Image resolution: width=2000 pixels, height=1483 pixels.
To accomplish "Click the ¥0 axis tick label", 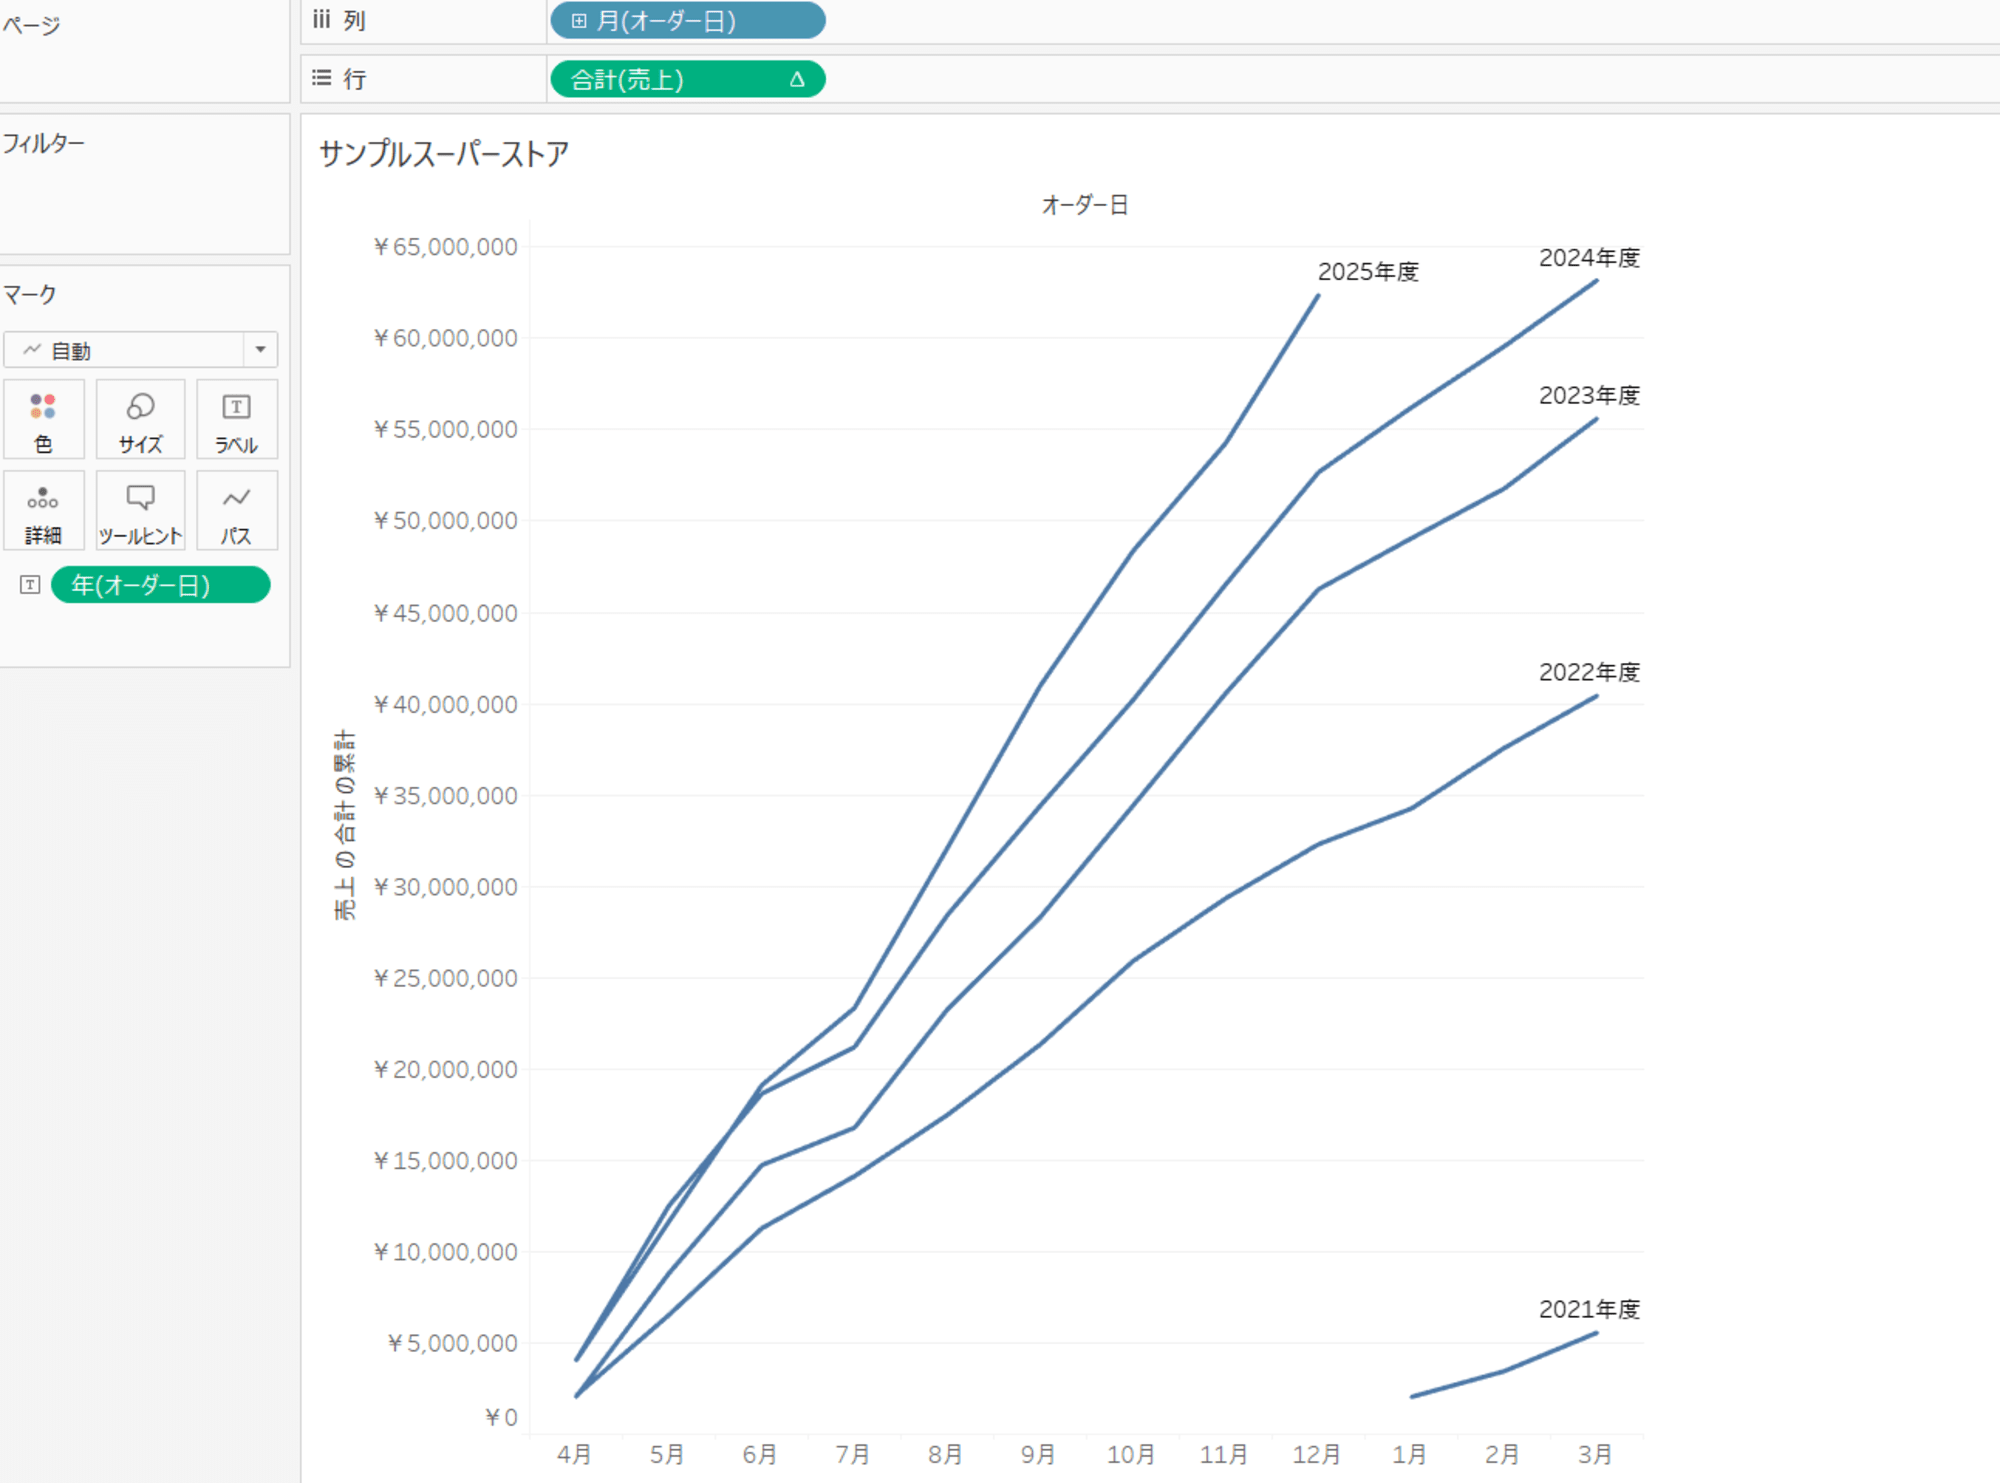I will click(501, 1417).
